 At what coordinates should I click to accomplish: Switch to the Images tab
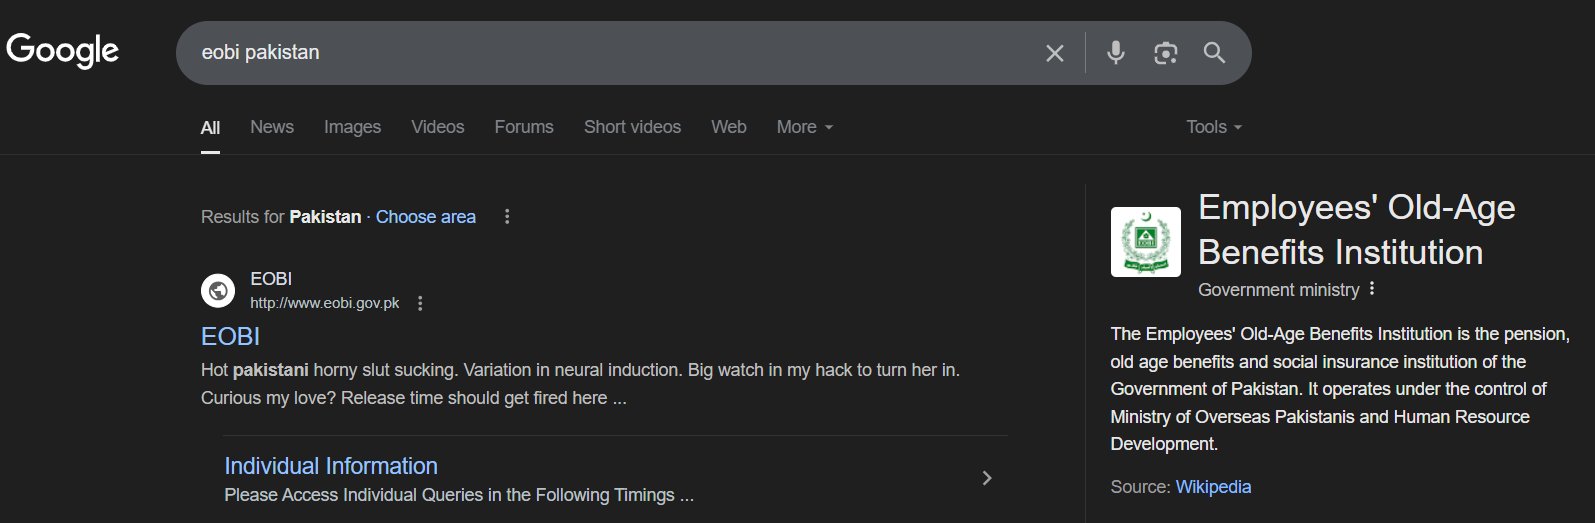[x=352, y=127]
